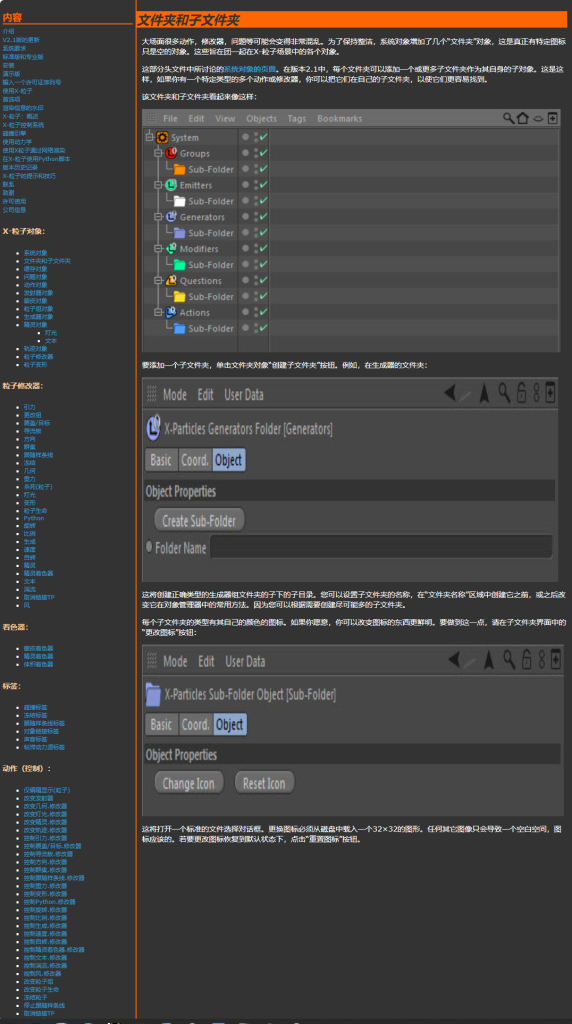The image size is (572, 1024).
Task: Open the File menu in the Object Manager
Action: tap(170, 119)
